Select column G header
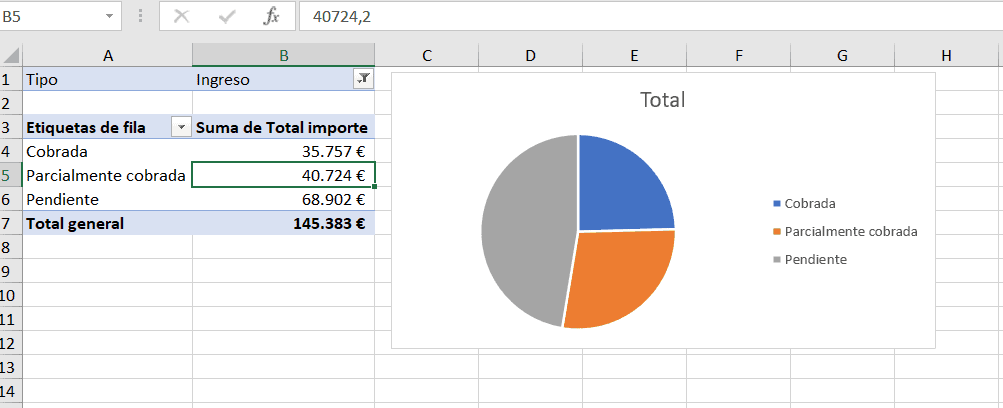 [842, 56]
